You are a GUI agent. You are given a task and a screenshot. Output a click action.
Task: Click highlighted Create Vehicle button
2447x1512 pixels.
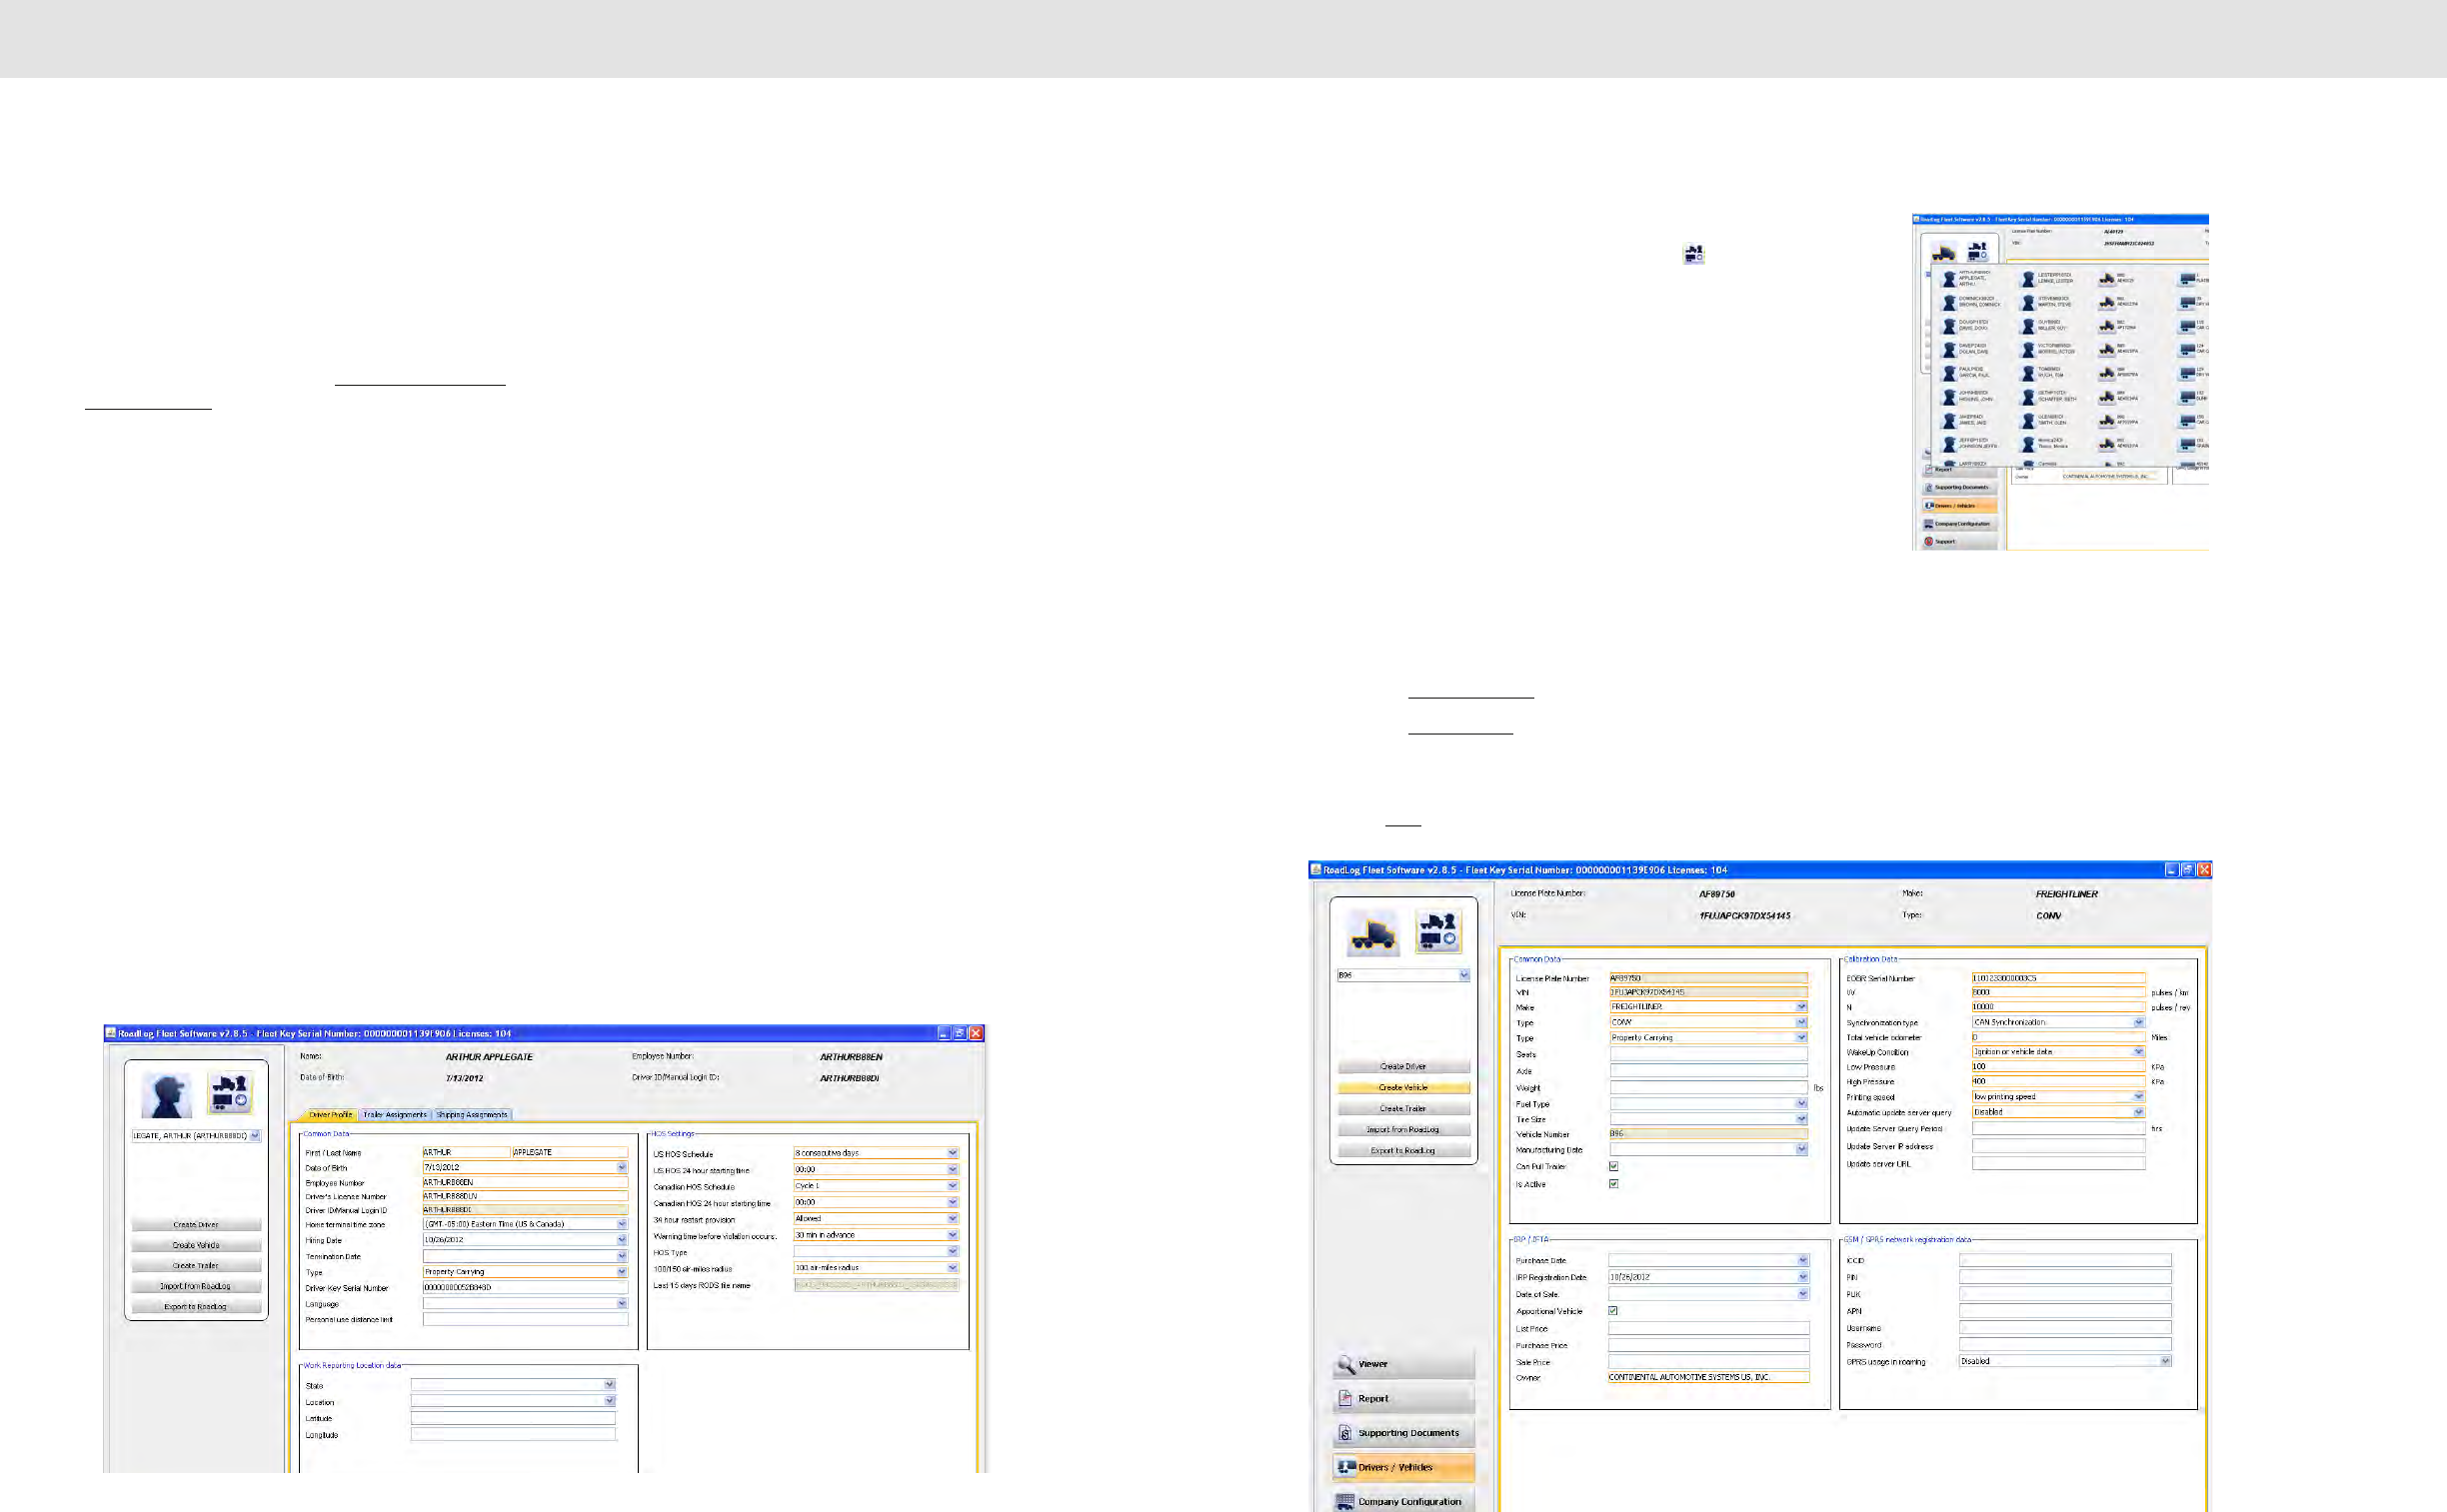point(1403,1088)
